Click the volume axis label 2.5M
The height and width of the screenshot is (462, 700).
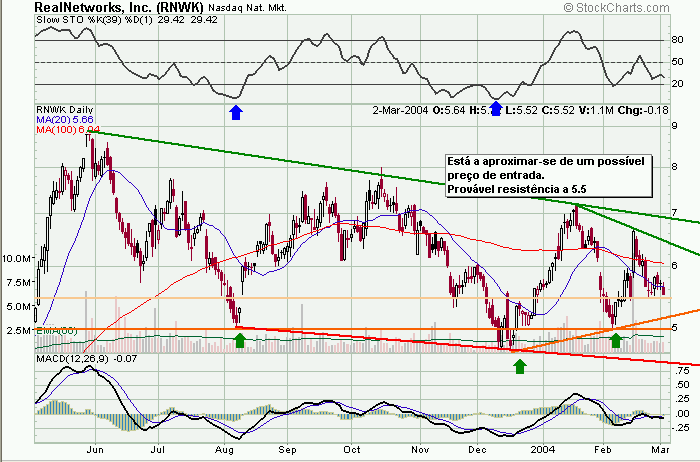point(19,330)
